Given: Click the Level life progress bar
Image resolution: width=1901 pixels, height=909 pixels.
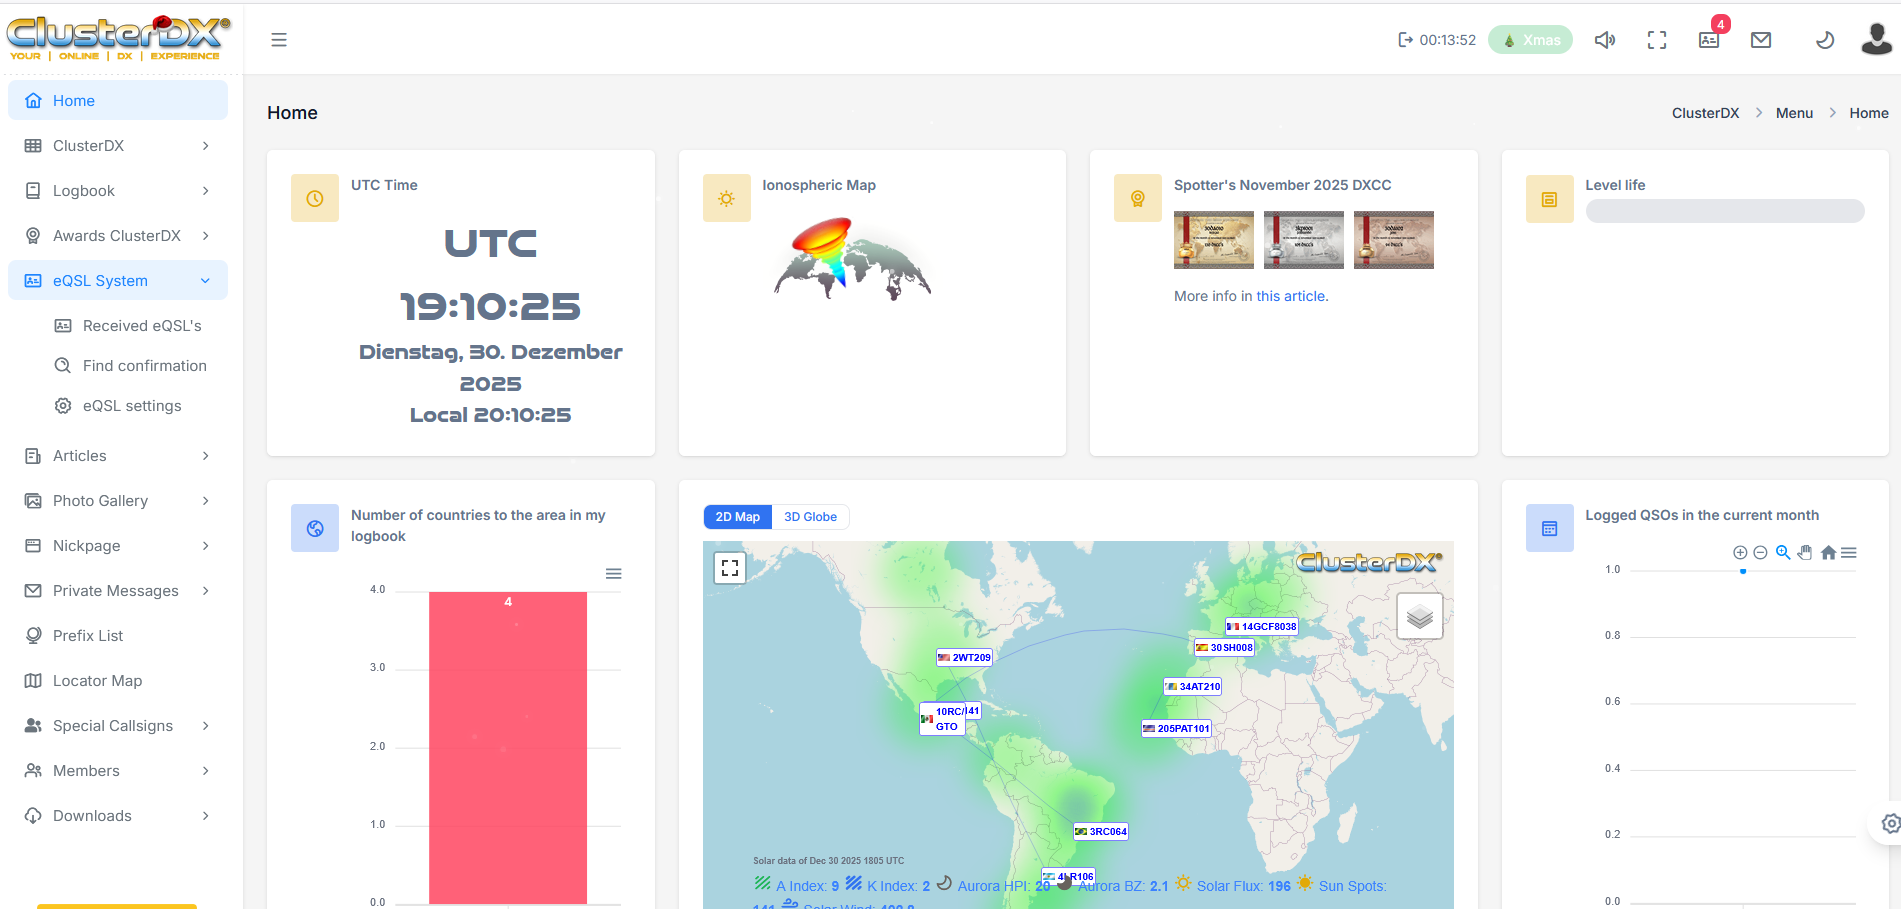Looking at the screenshot, I should click(1724, 211).
